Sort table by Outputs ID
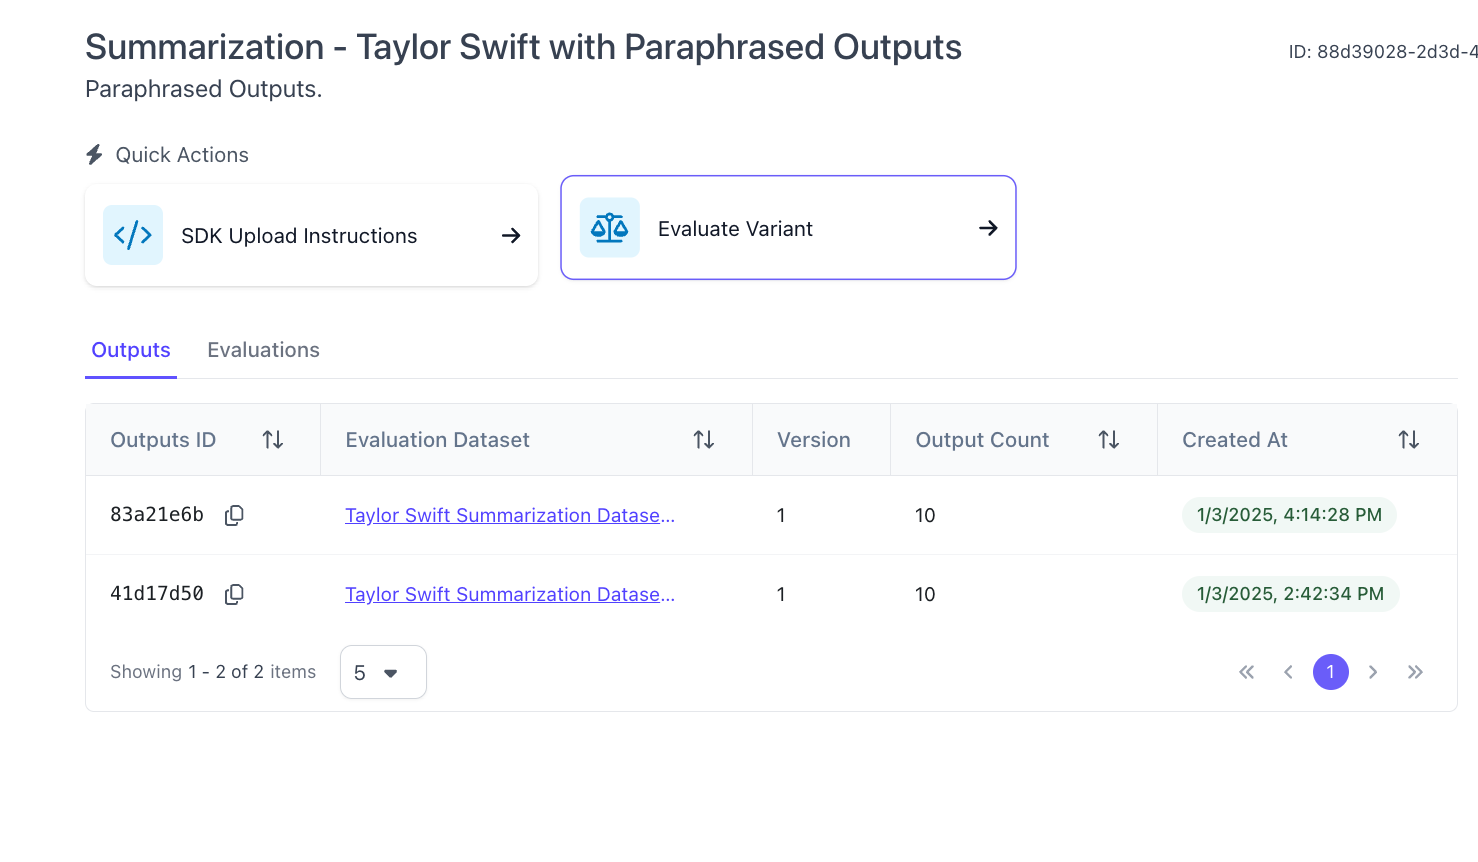Screen dimensions: 1478x862 pyautogui.click(x=272, y=440)
